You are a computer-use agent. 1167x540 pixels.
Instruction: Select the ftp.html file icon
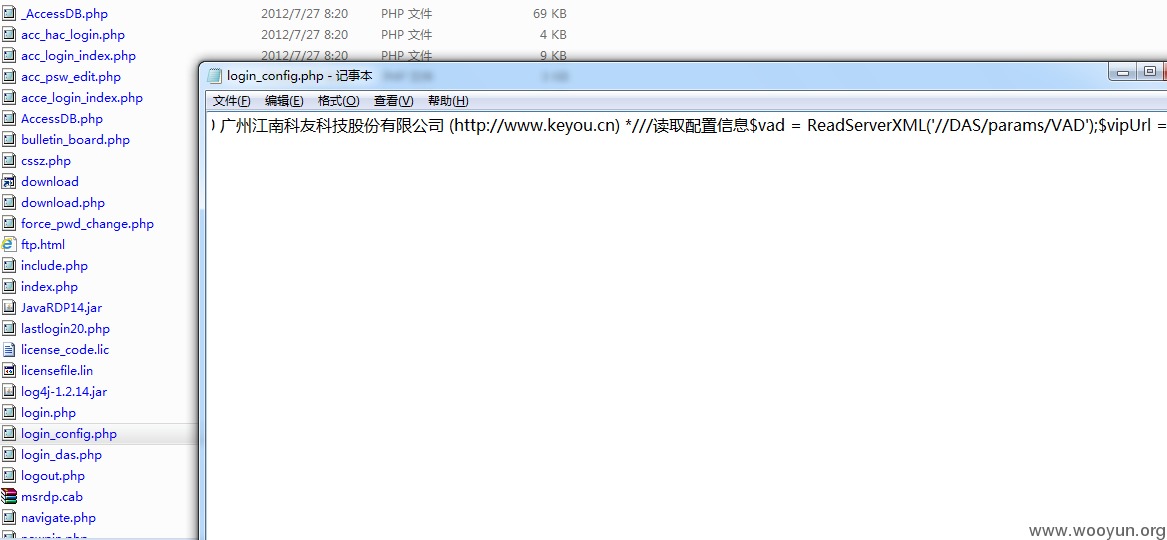10,245
